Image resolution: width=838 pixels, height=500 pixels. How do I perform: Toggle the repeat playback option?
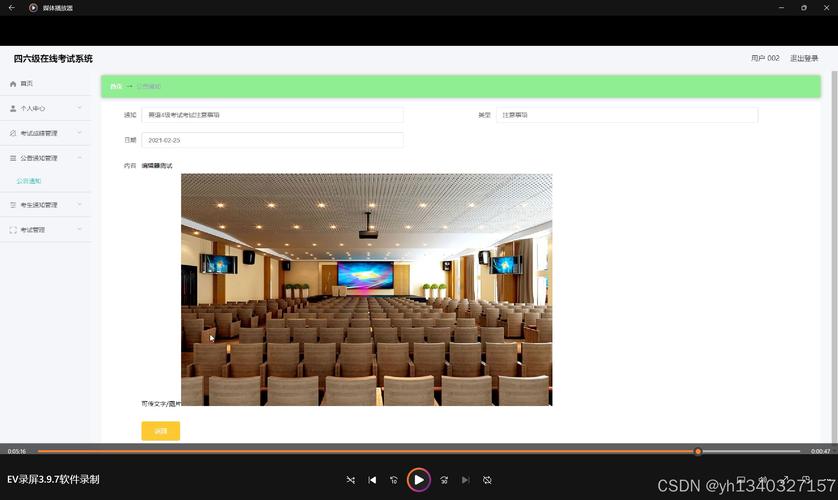pos(487,480)
